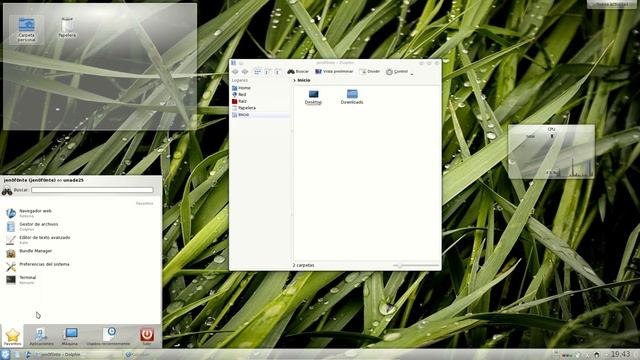Switch to Favoritos tab in launcher
640x360 pixels.
(13, 337)
